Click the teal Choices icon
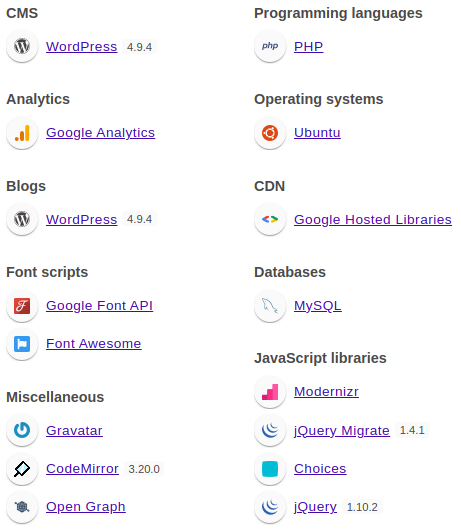Screen dimensions: 461x531 (x=270, y=469)
